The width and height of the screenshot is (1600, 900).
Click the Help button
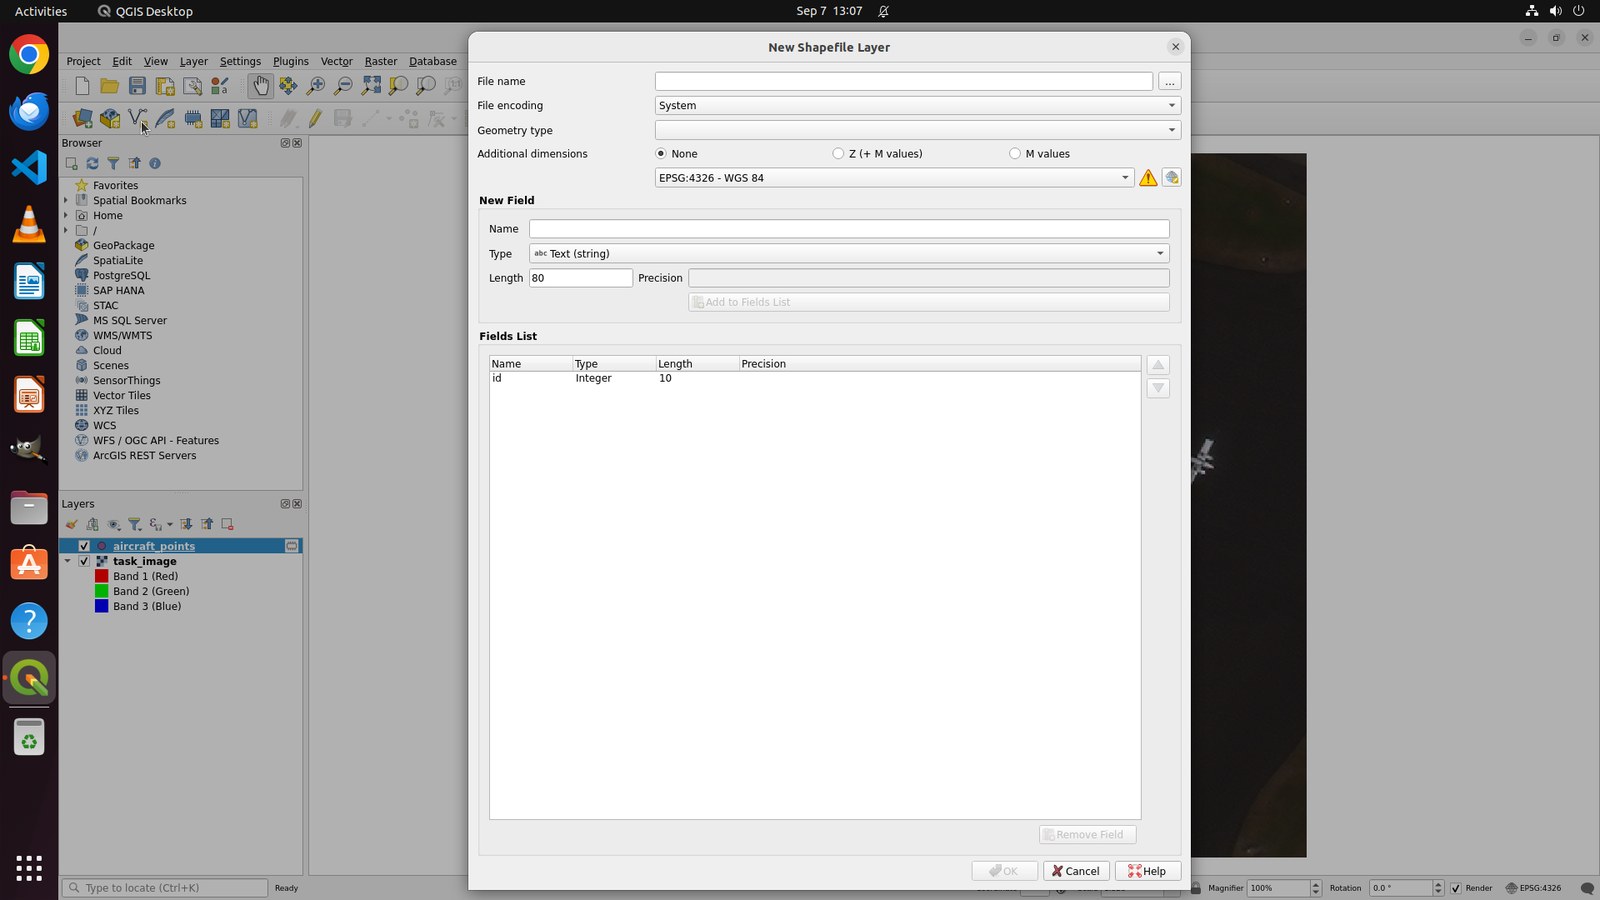click(1147, 871)
